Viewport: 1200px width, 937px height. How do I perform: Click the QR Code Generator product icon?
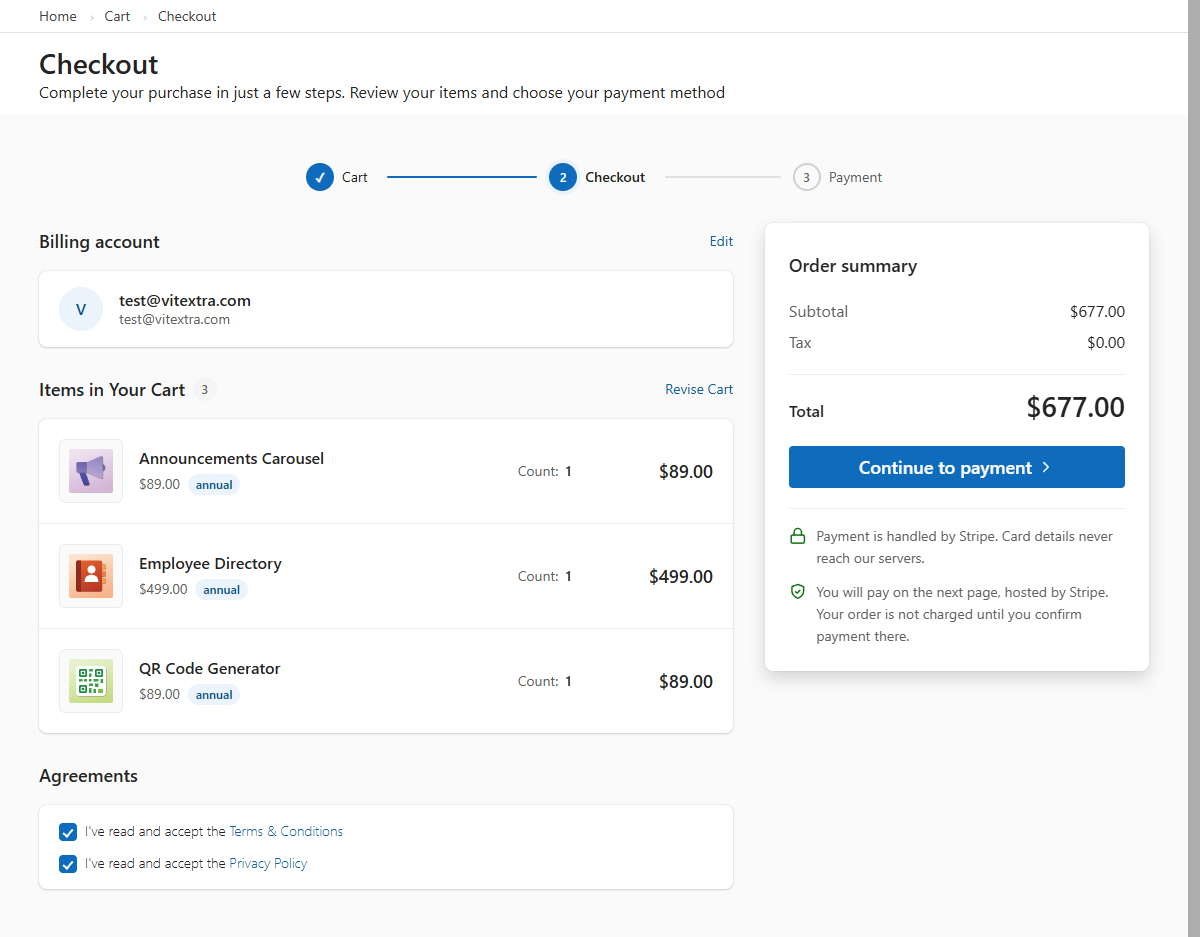91,681
